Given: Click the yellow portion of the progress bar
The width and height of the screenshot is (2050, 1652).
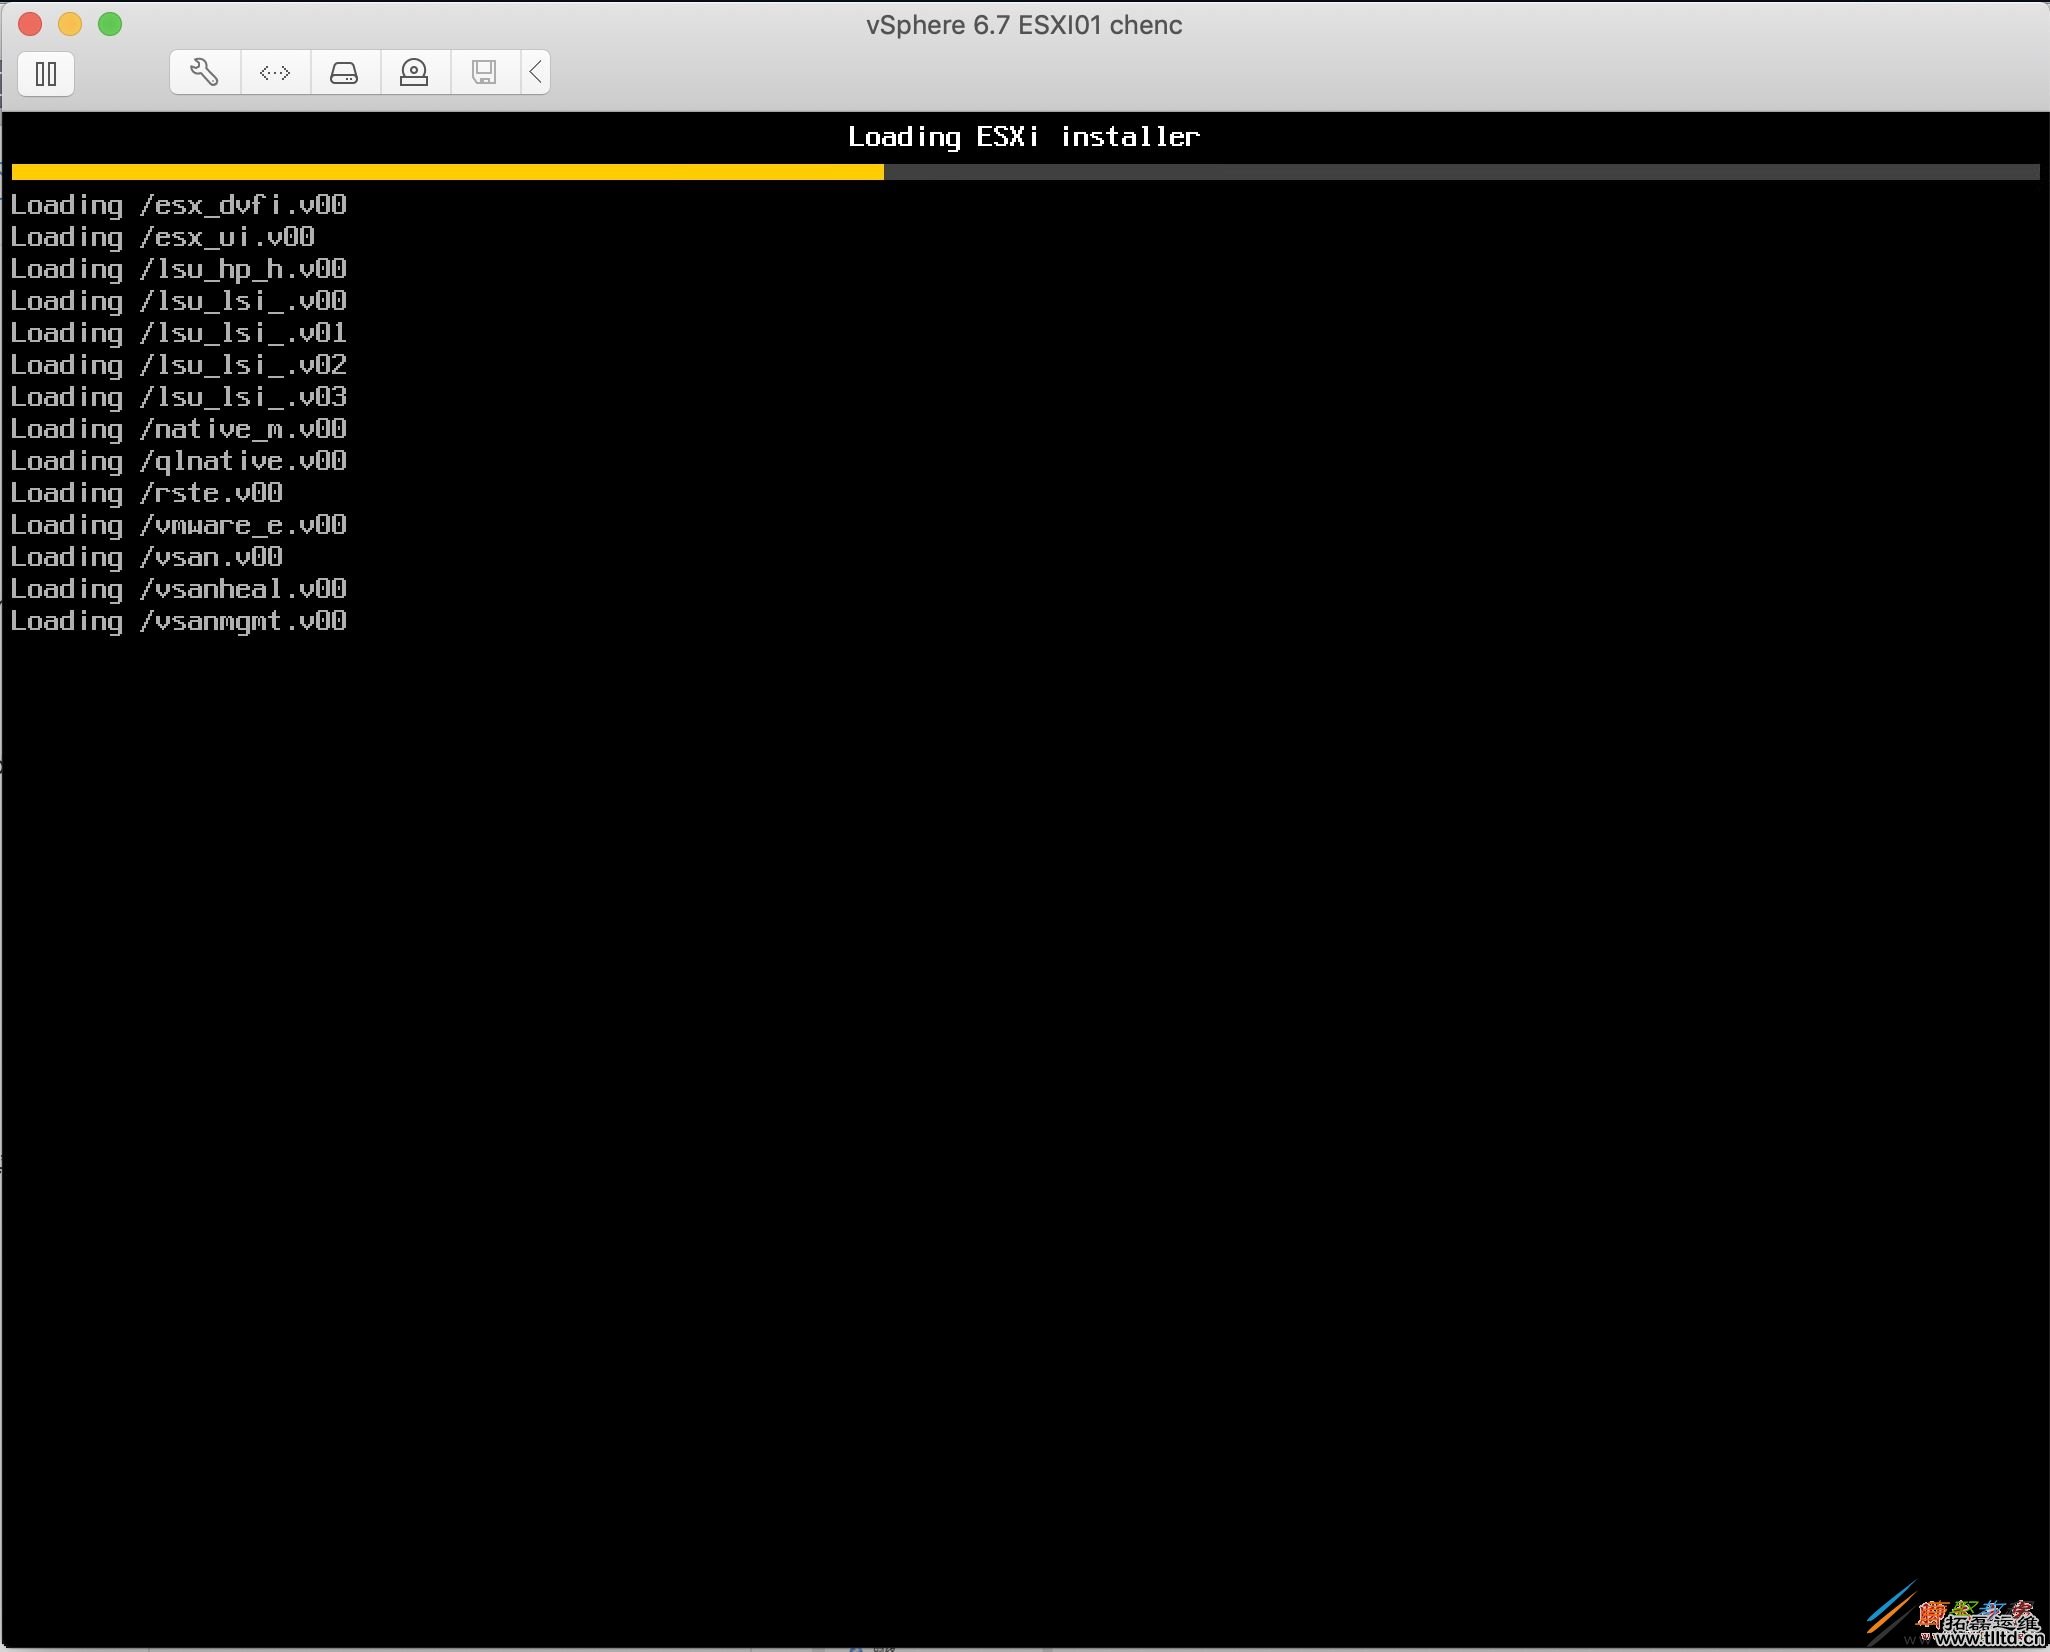Looking at the screenshot, I should (x=450, y=172).
